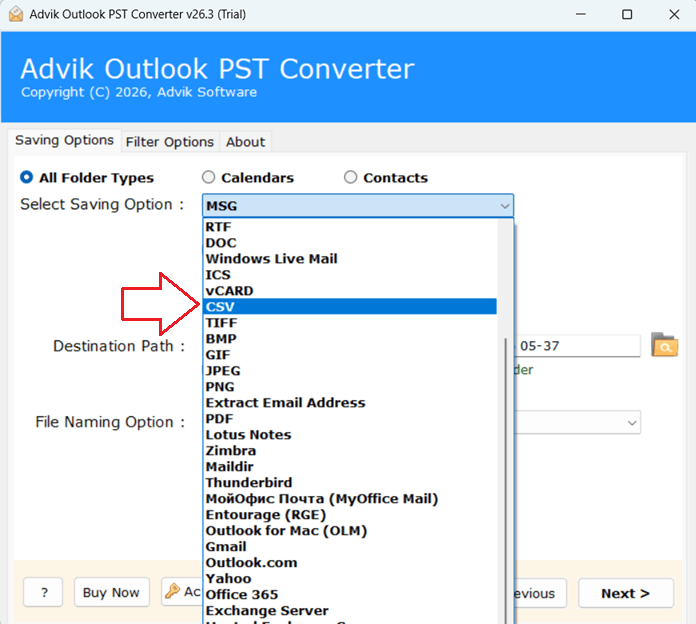The width and height of the screenshot is (696, 624).
Task: Select the highlighted CSV option
Action: tap(350, 307)
